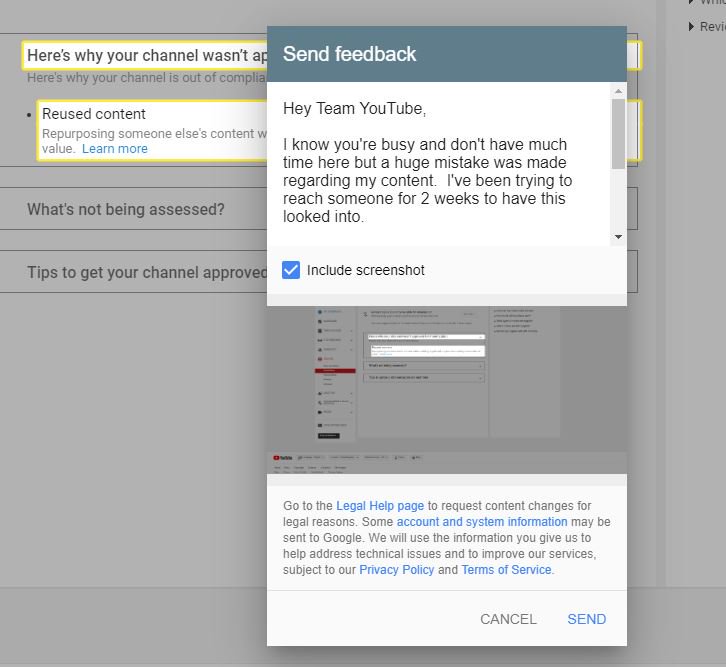This screenshot has width=726, height=667.
Task: Open the Terms of Service link
Action: click(x=506, y=569)
